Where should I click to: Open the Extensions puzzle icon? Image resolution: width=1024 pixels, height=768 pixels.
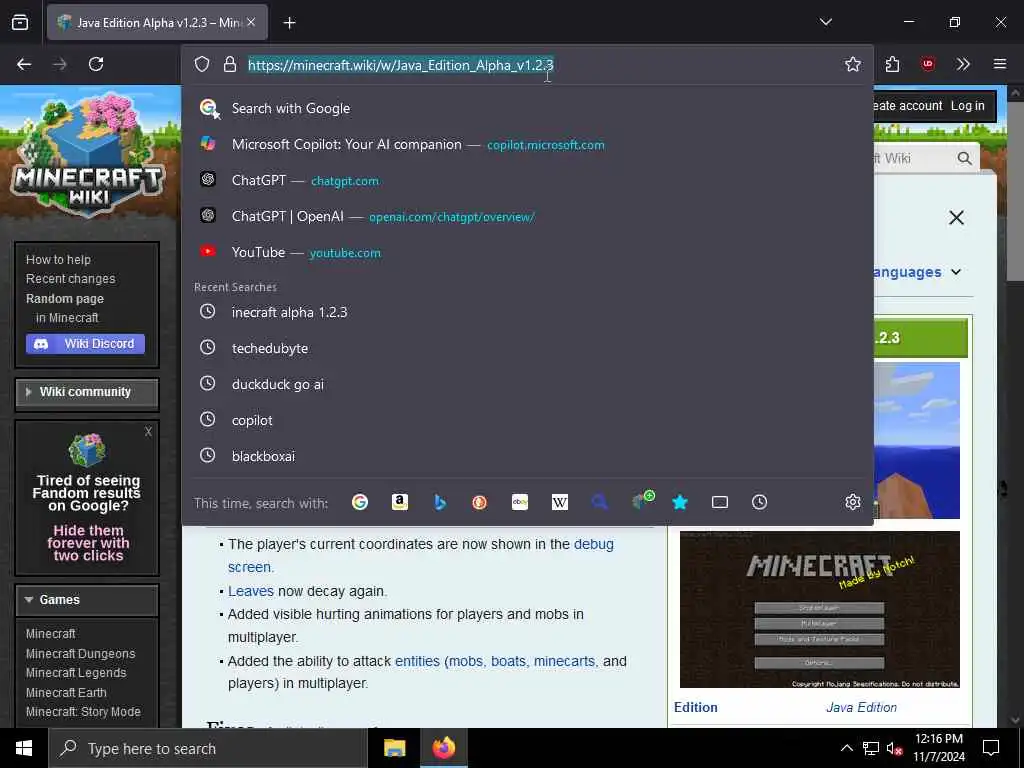892,64
